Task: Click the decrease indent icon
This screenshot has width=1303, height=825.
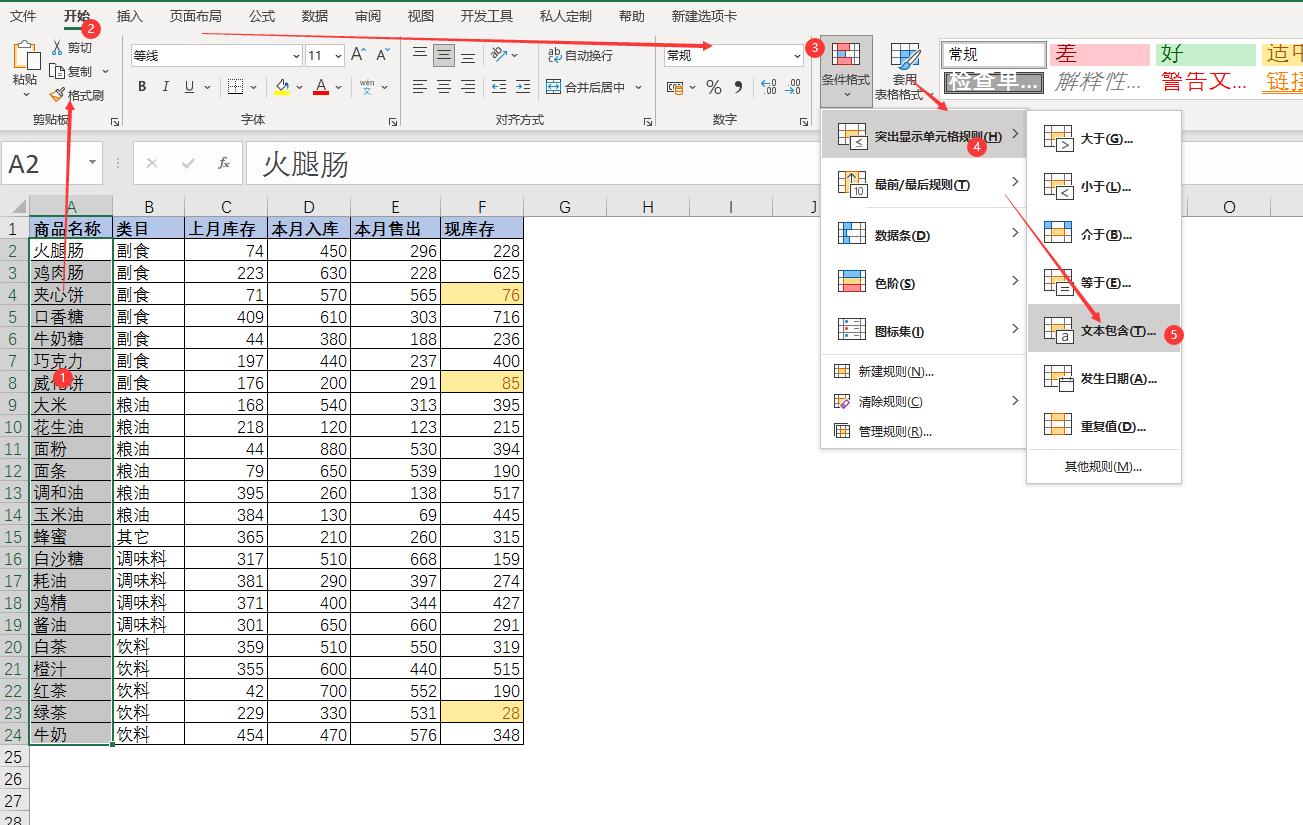Action: (x=499, y=87)
